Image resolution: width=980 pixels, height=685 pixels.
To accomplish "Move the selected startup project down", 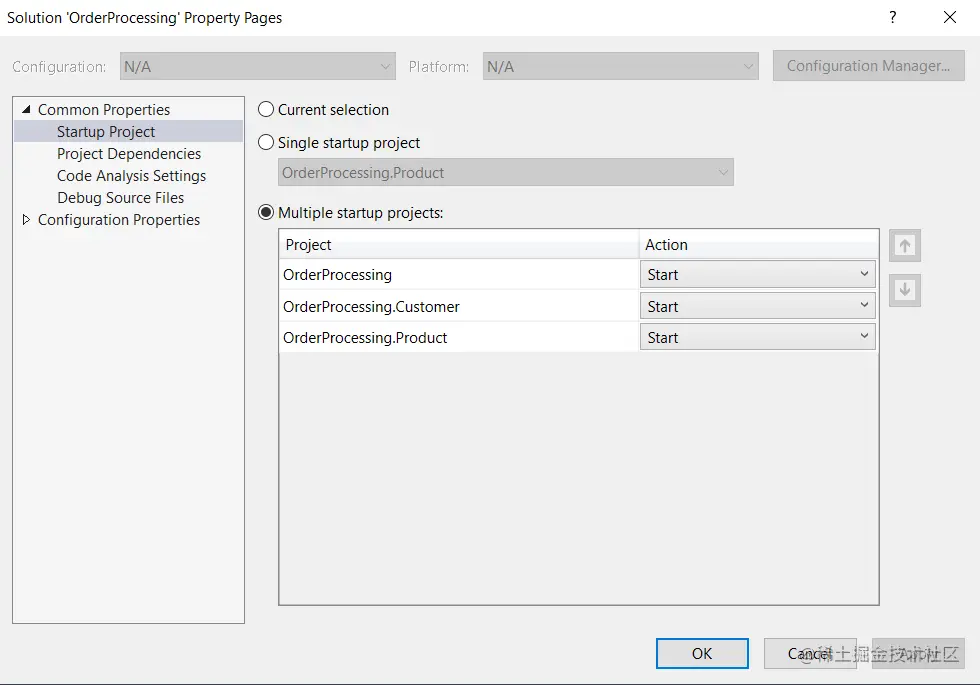I will tap(904, 290).
